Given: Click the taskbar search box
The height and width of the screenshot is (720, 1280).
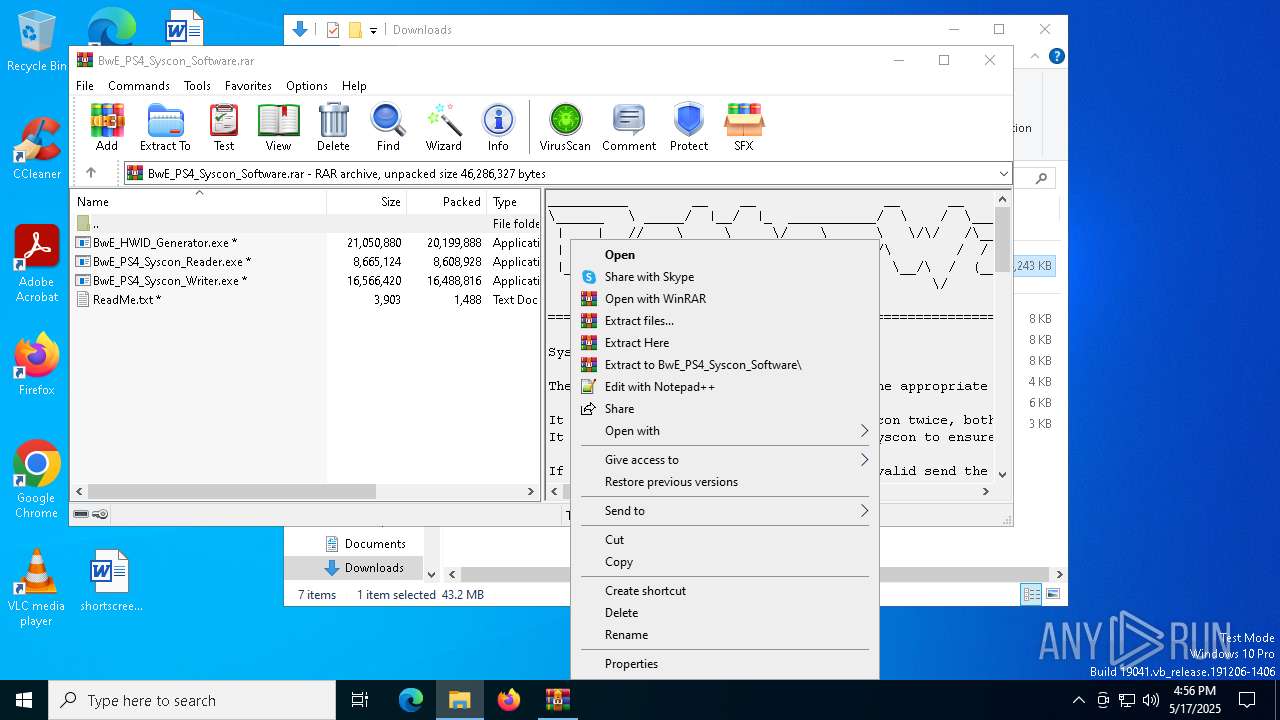Looking at the screenshot, I should (x=192, y=700).
